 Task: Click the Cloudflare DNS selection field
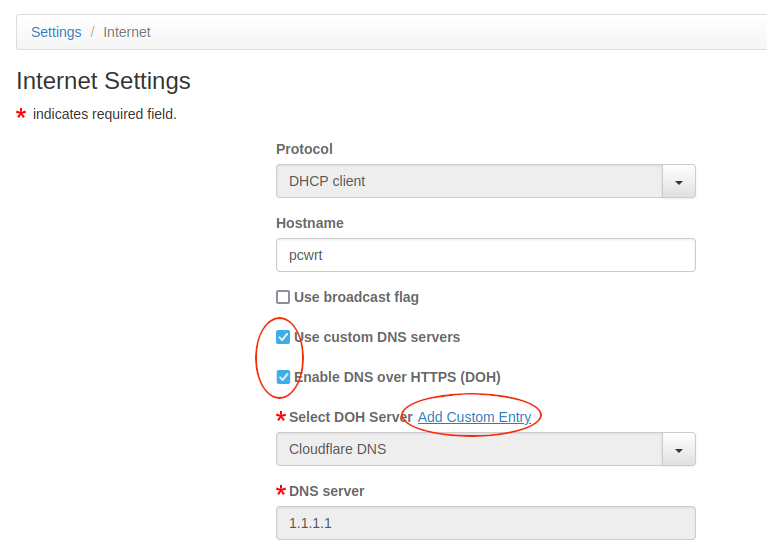coord(468,450)
